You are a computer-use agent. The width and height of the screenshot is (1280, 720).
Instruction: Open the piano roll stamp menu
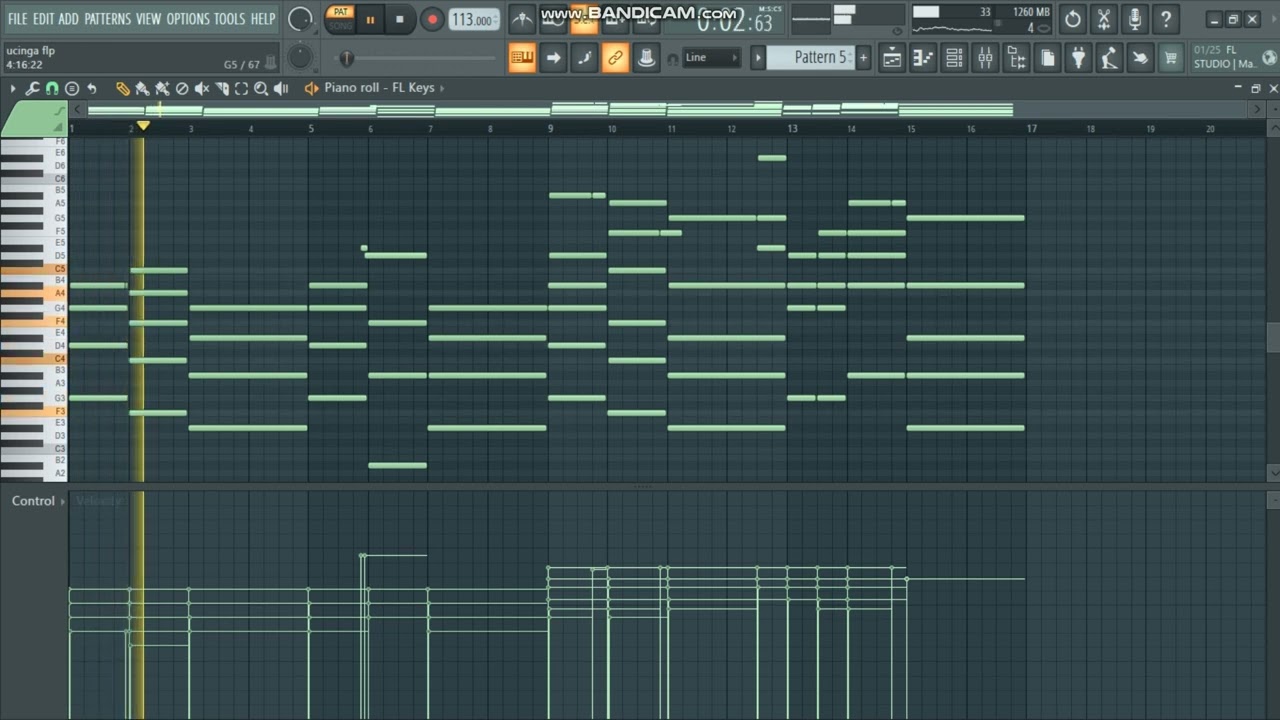pos(72,89)
